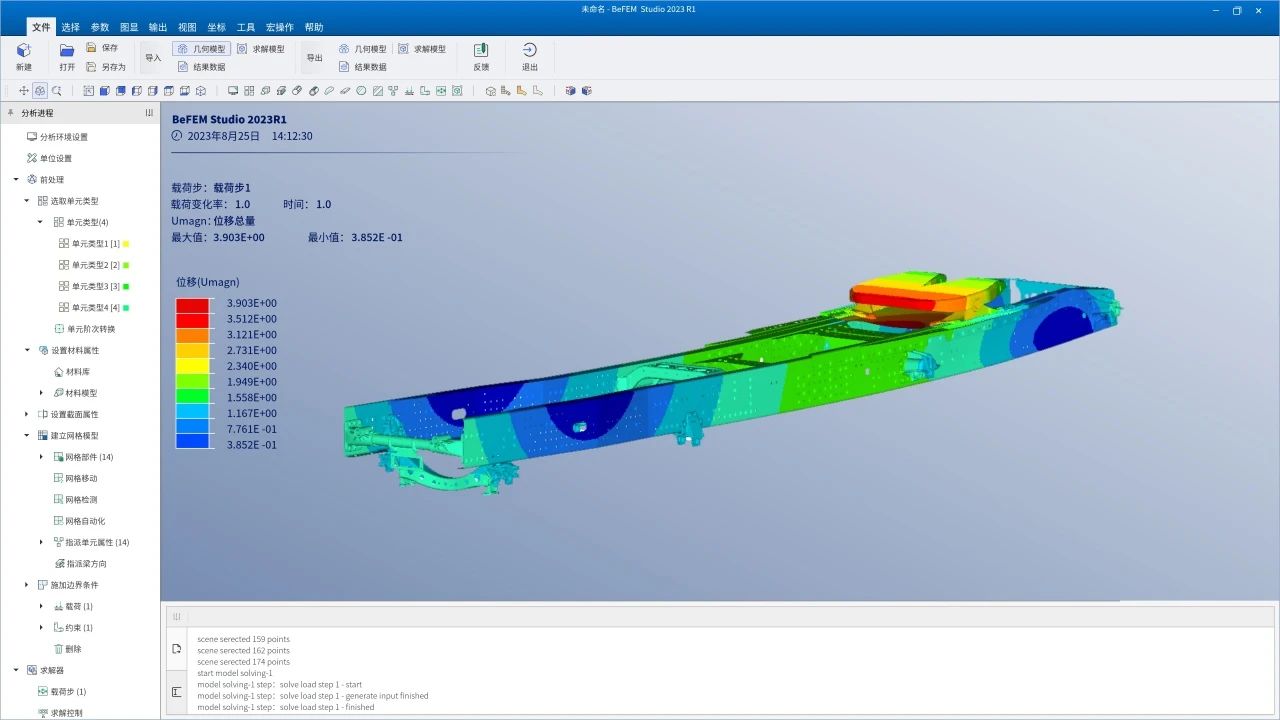Expand the 材料模型 tree node

point(41,393)
